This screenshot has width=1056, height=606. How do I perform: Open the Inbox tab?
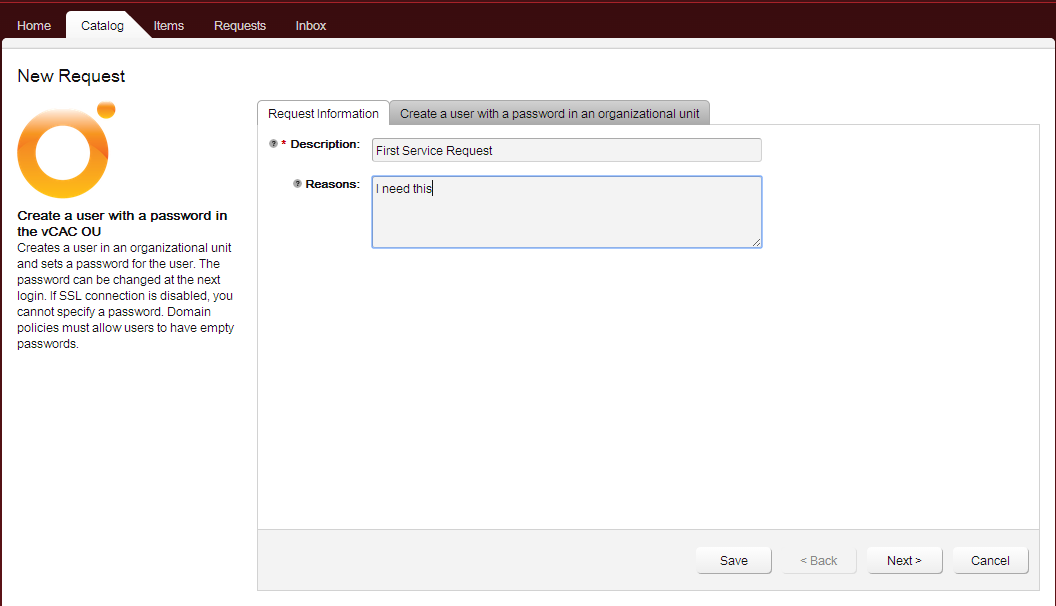click(311, 25)
